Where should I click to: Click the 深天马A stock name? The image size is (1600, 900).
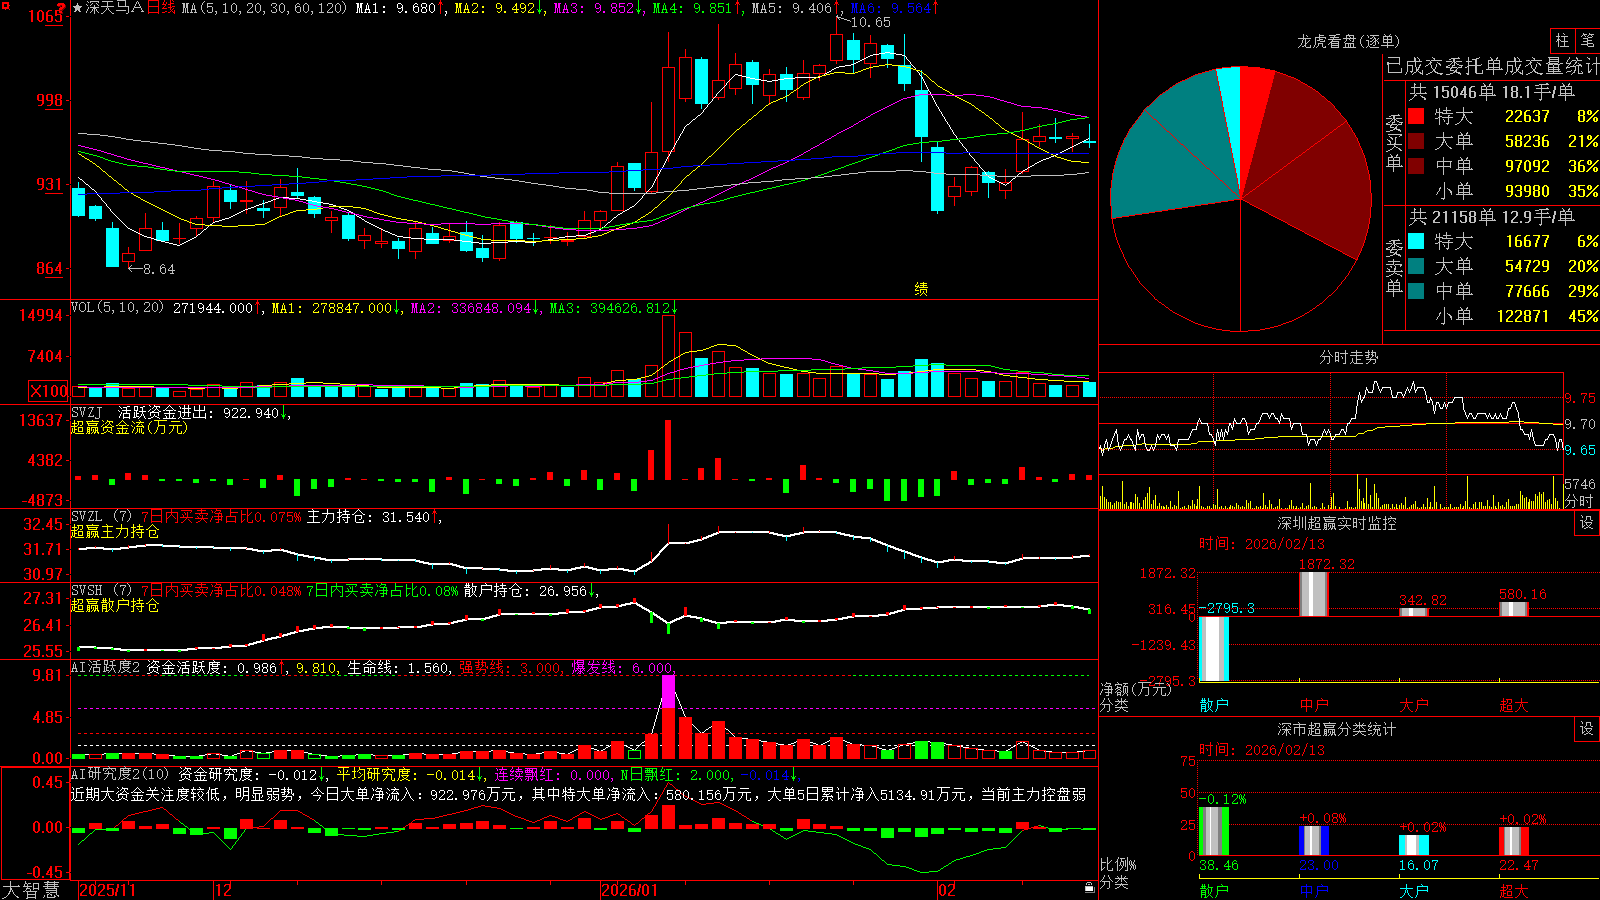pyautogui.click(x=115, y=8)
